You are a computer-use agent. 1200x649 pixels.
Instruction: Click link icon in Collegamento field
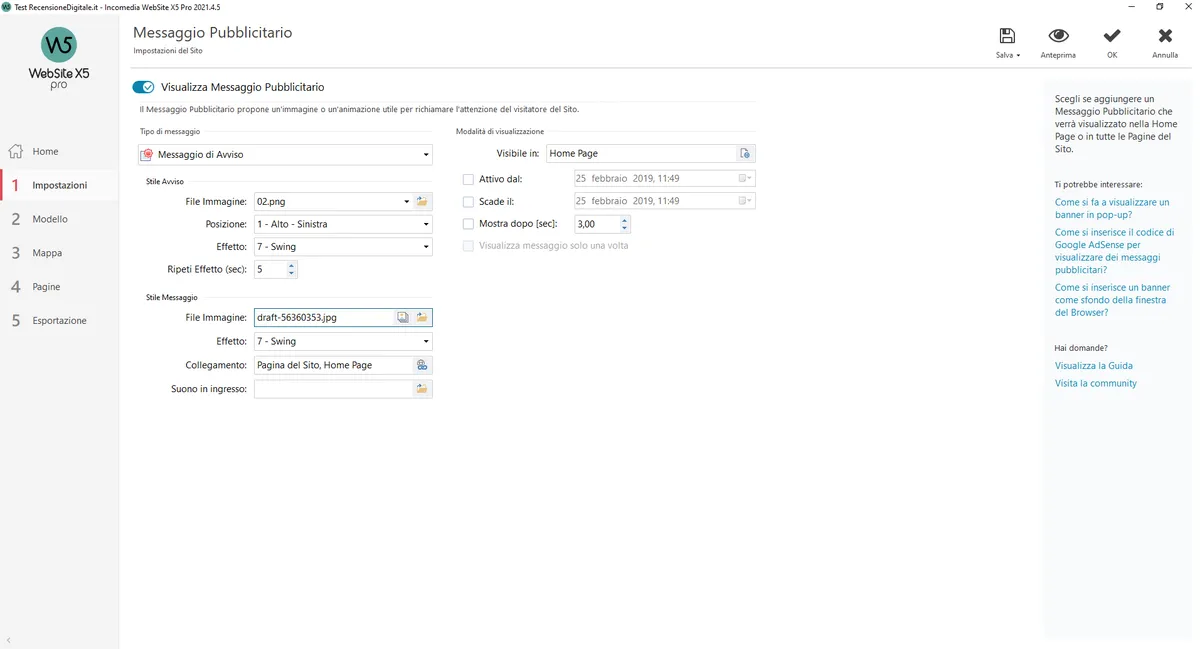pyautogui.click(x=422, y=365)
